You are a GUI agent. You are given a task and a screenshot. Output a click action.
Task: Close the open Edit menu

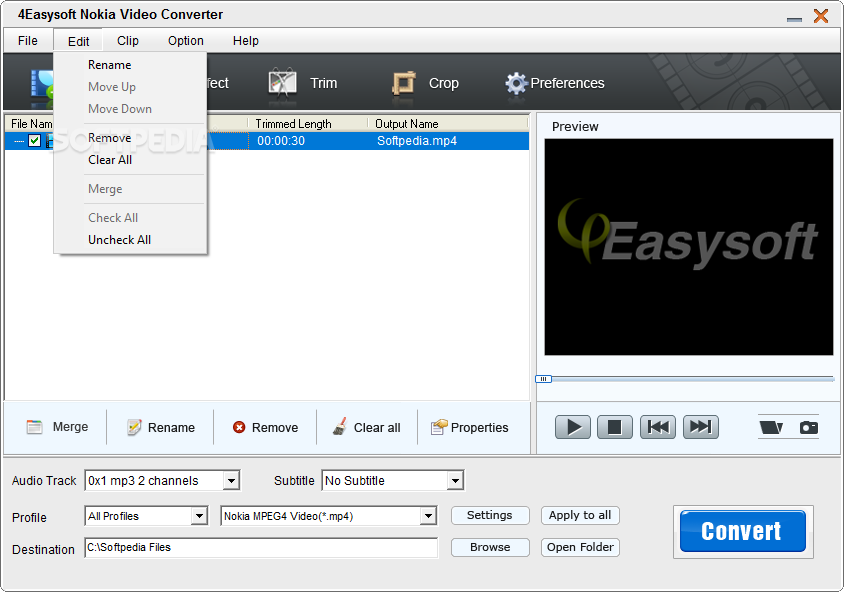click(79, 41)
